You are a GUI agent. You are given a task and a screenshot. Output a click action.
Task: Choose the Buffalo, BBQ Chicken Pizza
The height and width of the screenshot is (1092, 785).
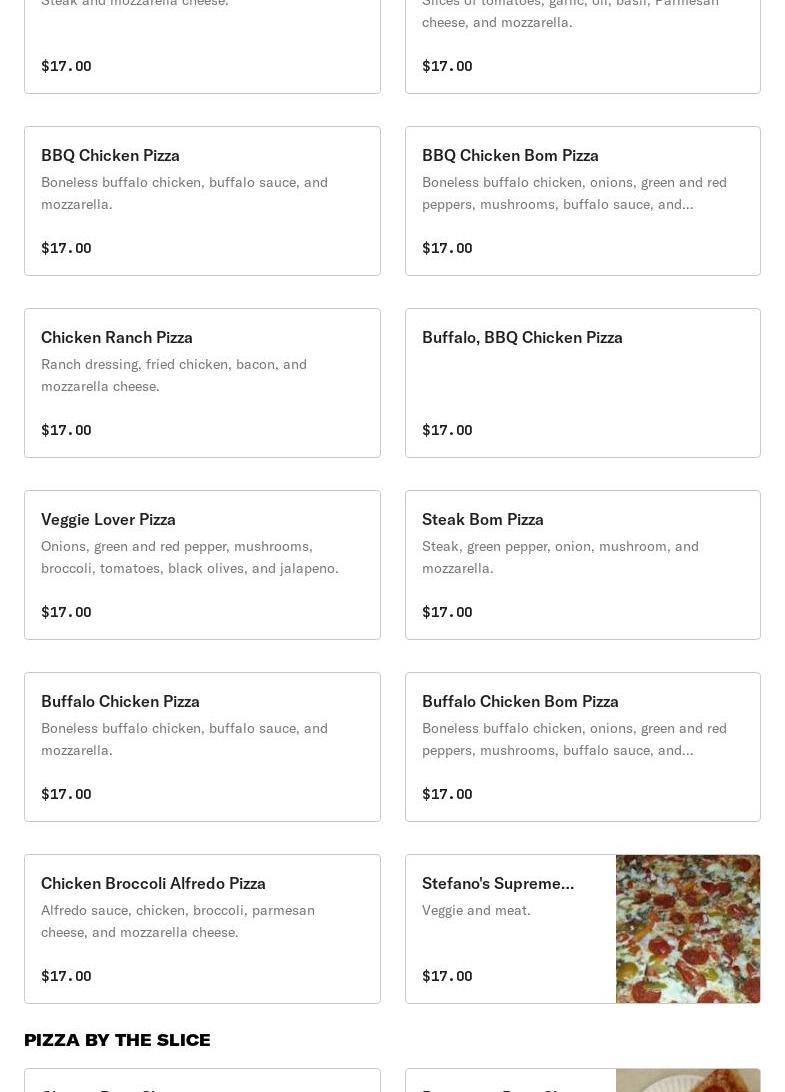point(522,337)
